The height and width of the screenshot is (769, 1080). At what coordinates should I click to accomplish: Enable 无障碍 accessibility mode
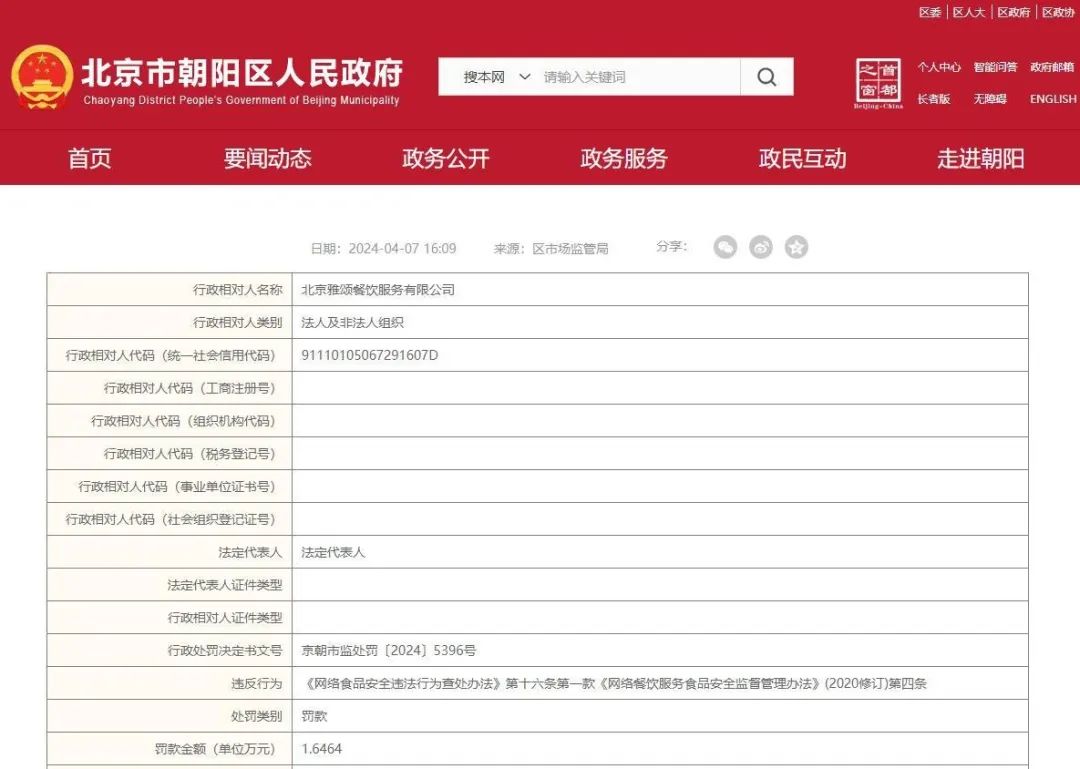click(990, 99)
